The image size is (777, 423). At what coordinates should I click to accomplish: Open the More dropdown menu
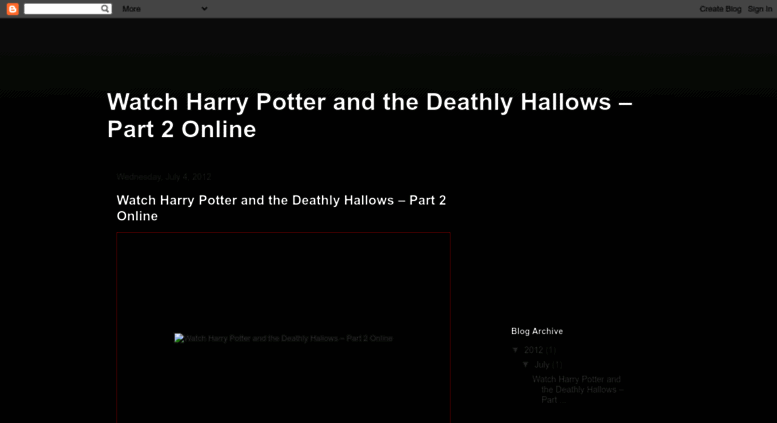[165, 9]
